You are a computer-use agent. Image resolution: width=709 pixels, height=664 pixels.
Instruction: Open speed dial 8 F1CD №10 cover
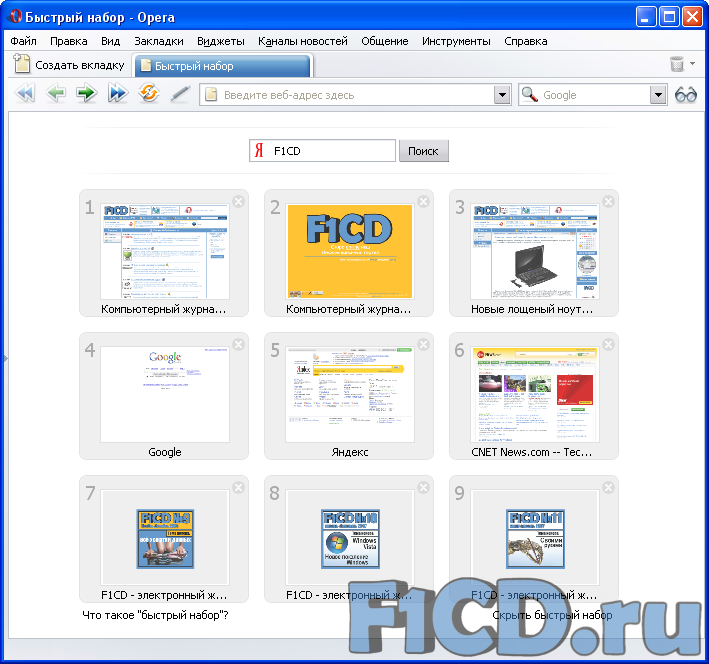coord(350,538)
